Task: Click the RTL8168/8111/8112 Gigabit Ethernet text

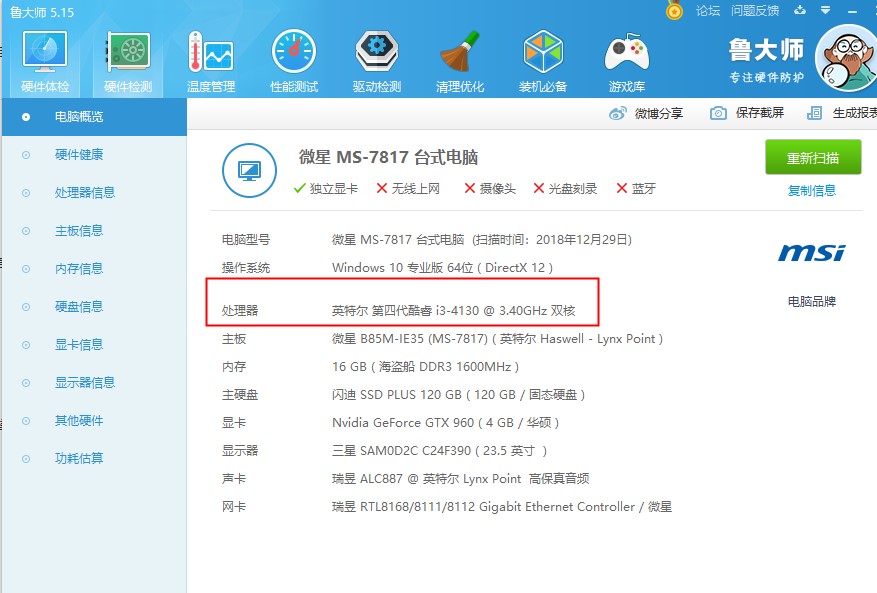Action: pos(502,507)
